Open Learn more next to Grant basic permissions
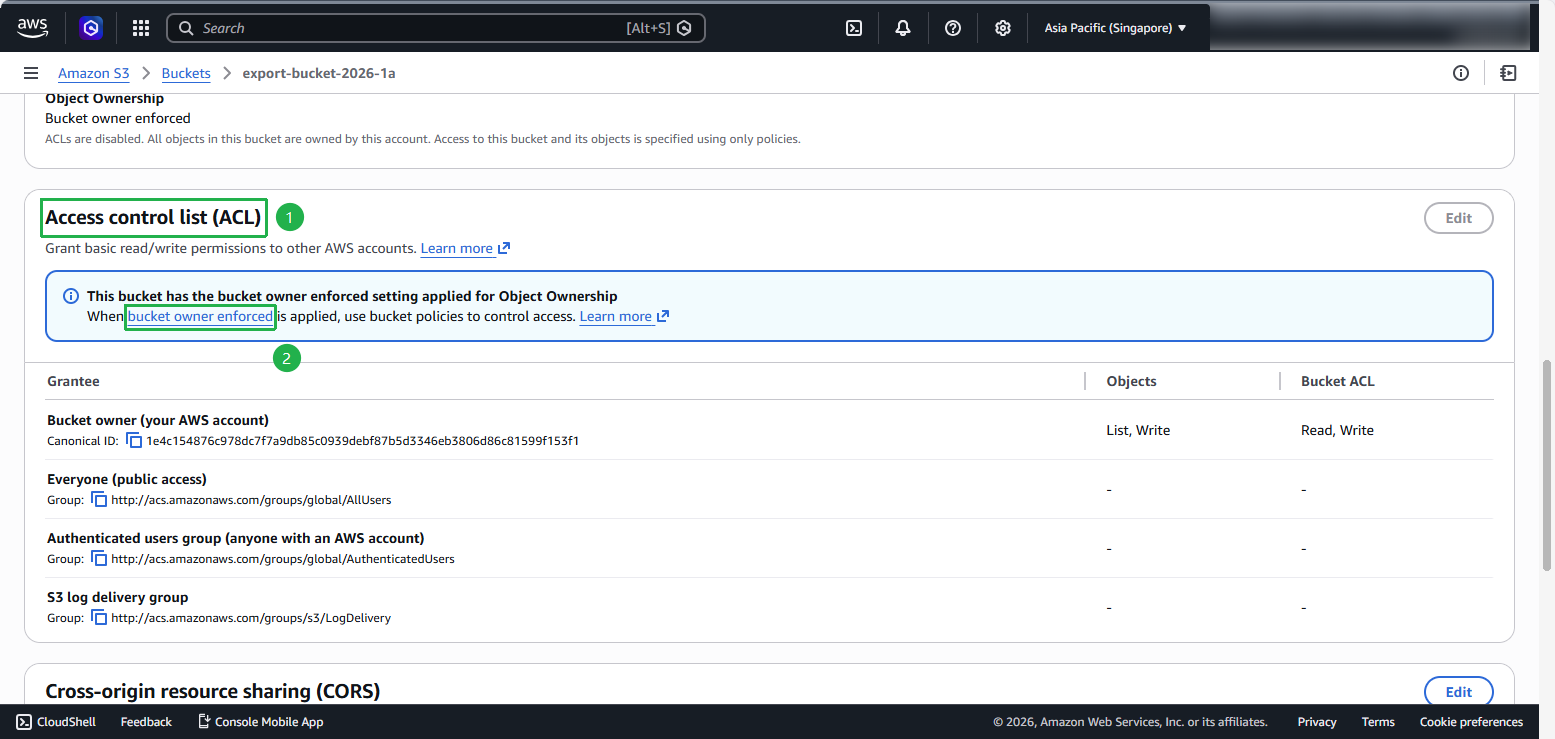 [465, 248]
